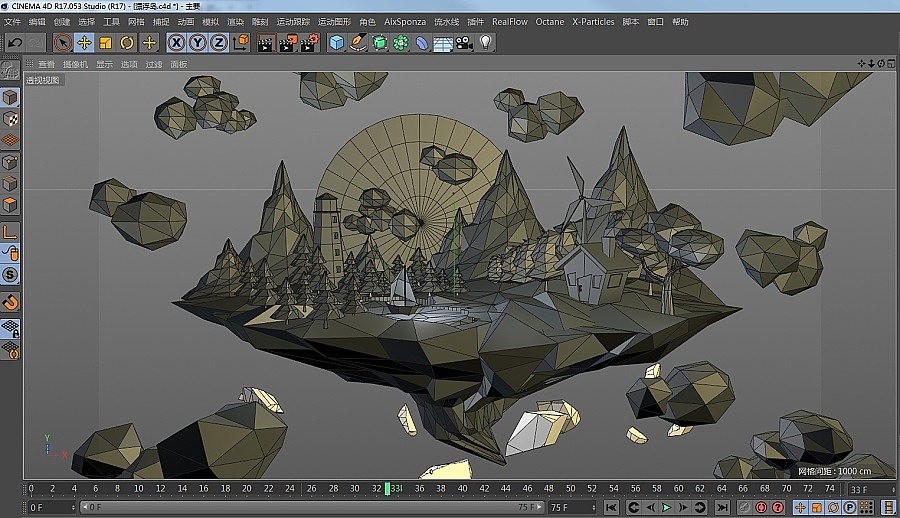Open the blue deformer capsule menu
This screenshot has height=518, width=900.
click(422, 42)
